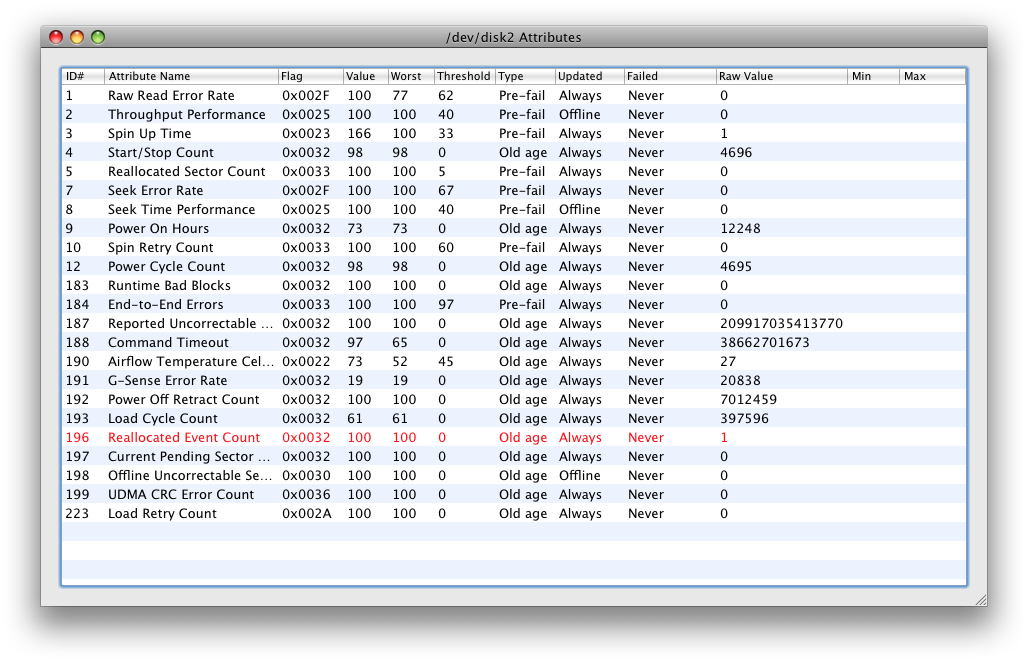This screenshot has height=662, width=1028.
Task: Click raw value 12248
Action: [x=740, y=229]
